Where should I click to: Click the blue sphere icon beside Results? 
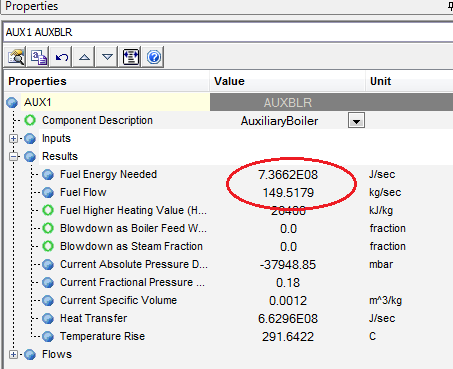coord(30,156)
